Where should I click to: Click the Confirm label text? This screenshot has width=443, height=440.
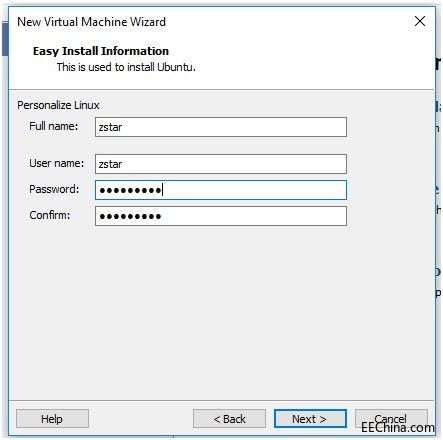pyautogui.click(x=50, y=215)
